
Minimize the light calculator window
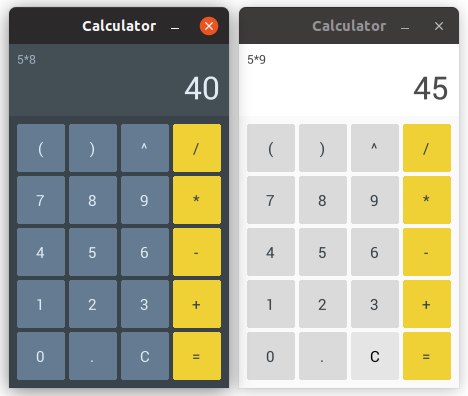tap(405, 27)
